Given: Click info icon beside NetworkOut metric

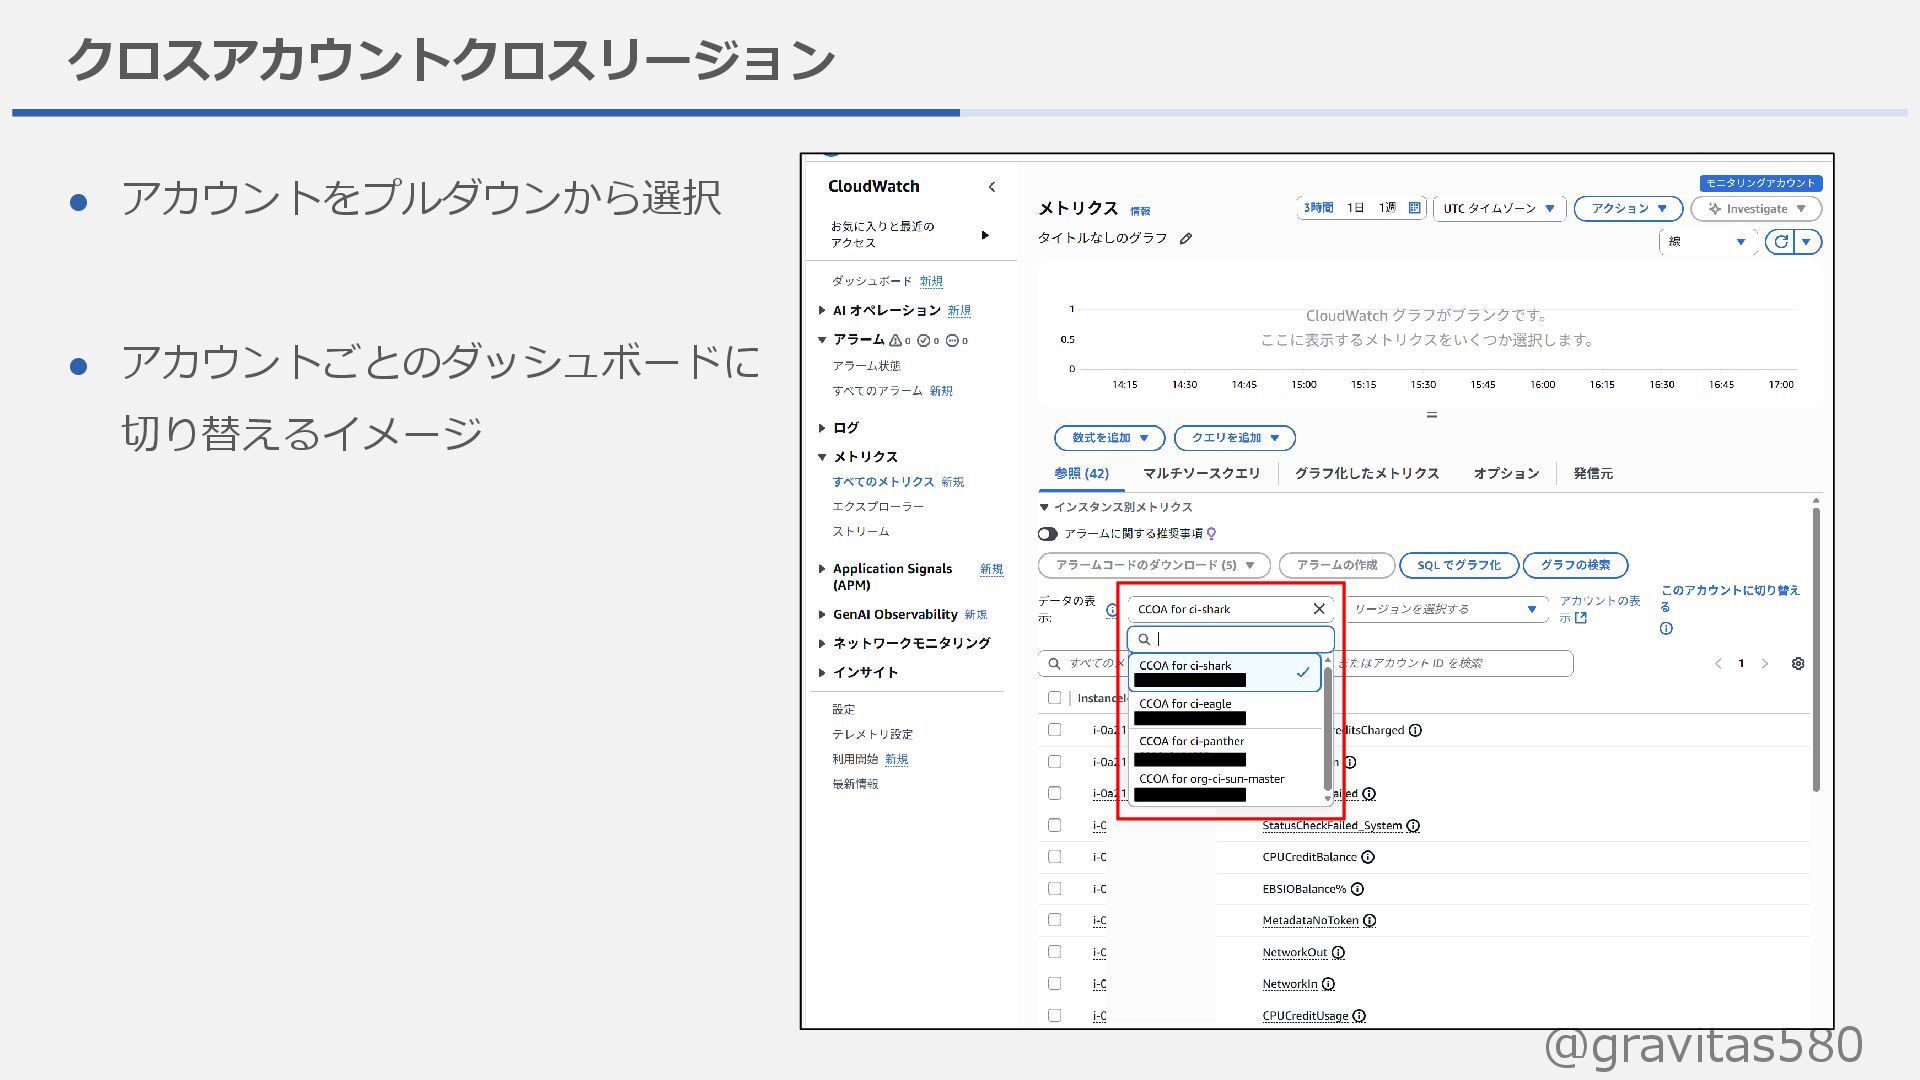Looking at the screenshot, I should [1338, 953].
